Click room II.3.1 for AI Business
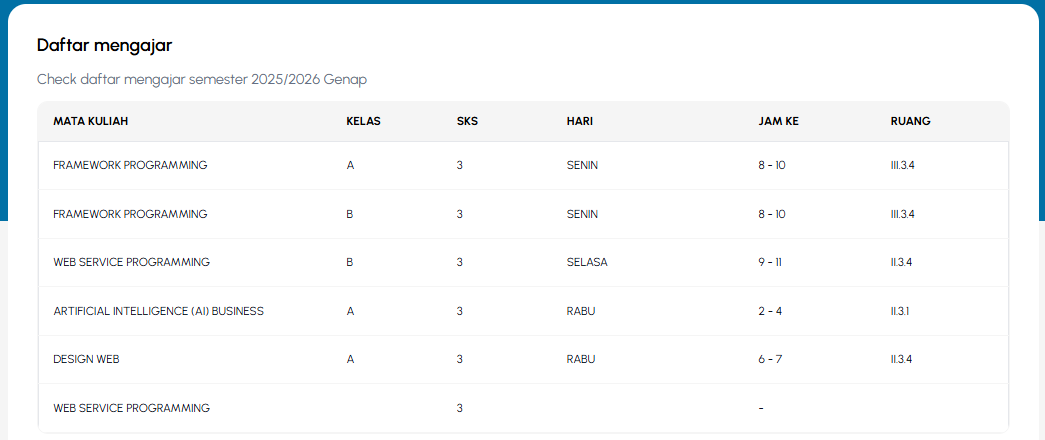The width and height of the screenshot is (1045, 440). (x=900, y=311)
